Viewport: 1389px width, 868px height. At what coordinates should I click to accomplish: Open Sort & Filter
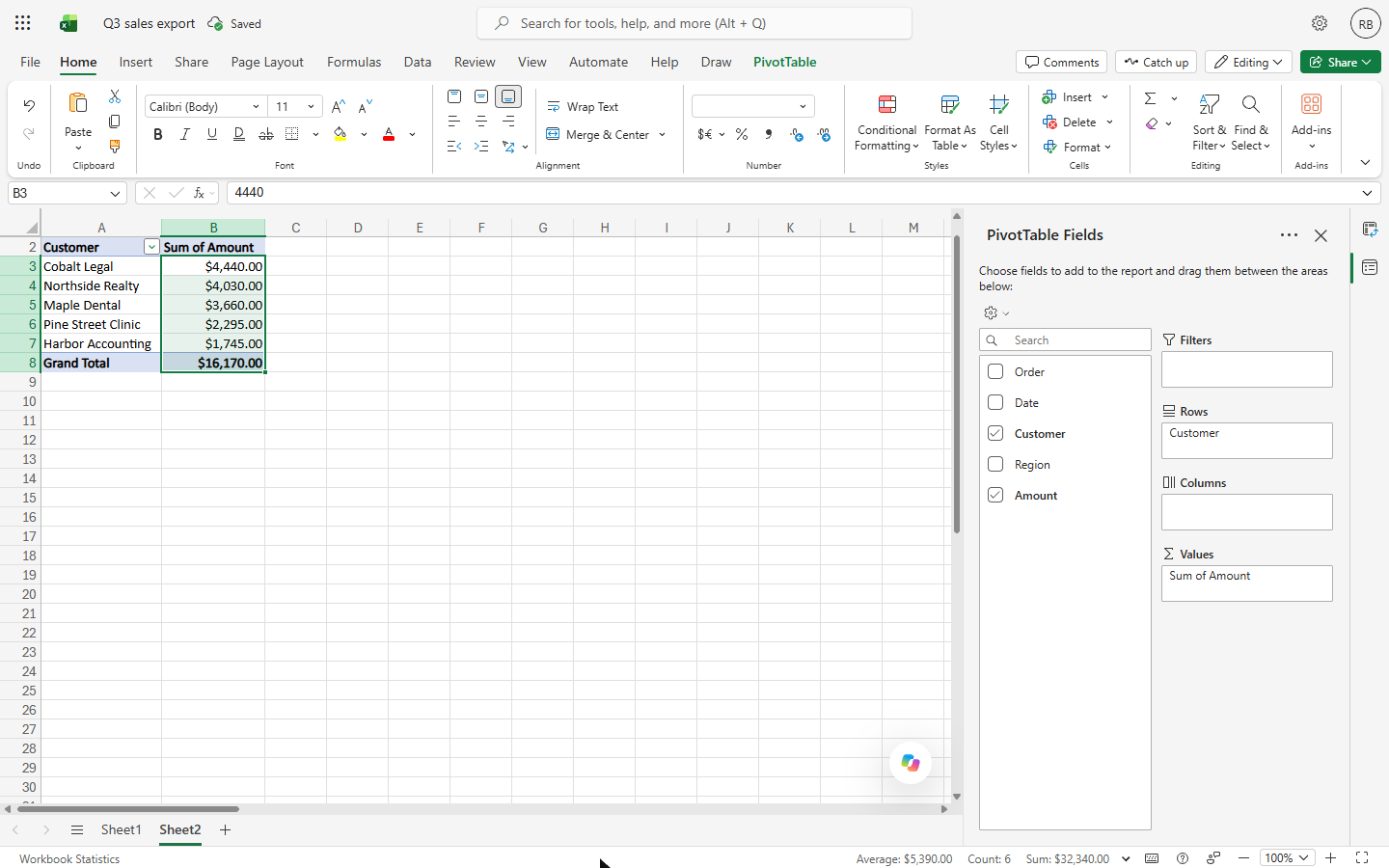[x=1209, y=124]
